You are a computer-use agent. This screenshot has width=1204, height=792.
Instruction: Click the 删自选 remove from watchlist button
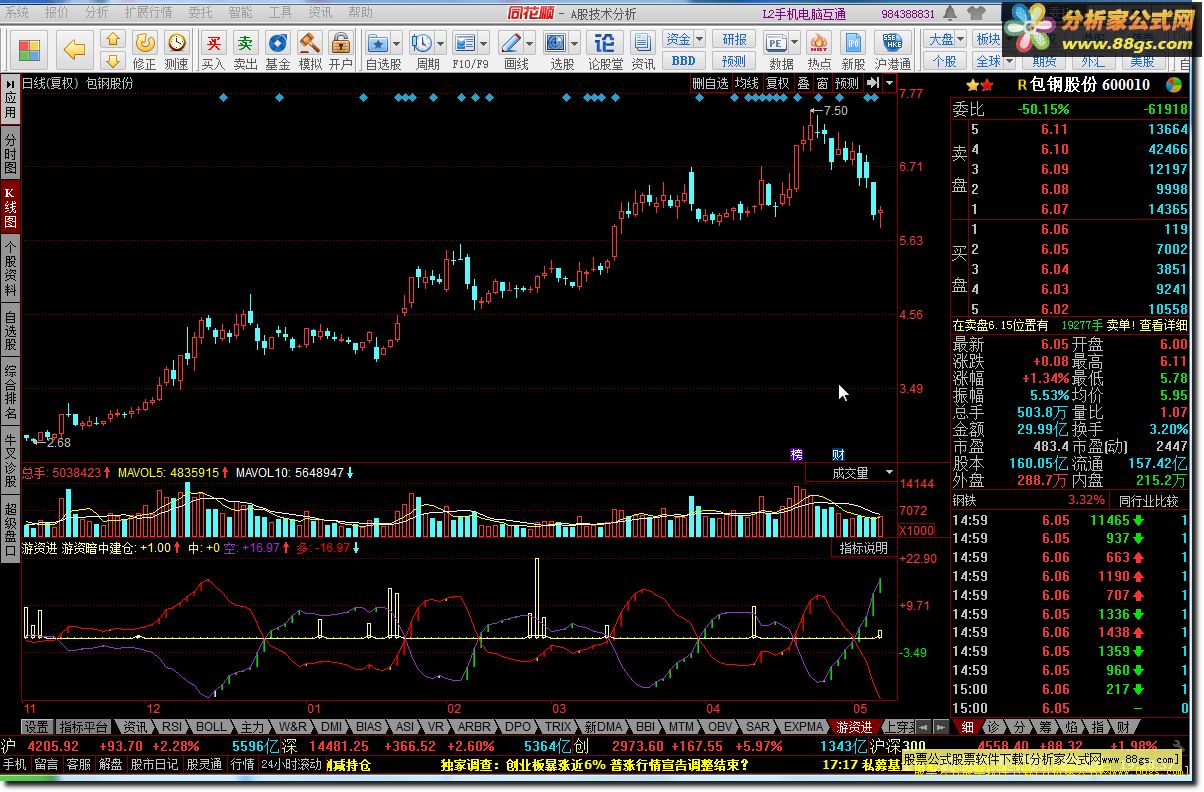point(710,84)
